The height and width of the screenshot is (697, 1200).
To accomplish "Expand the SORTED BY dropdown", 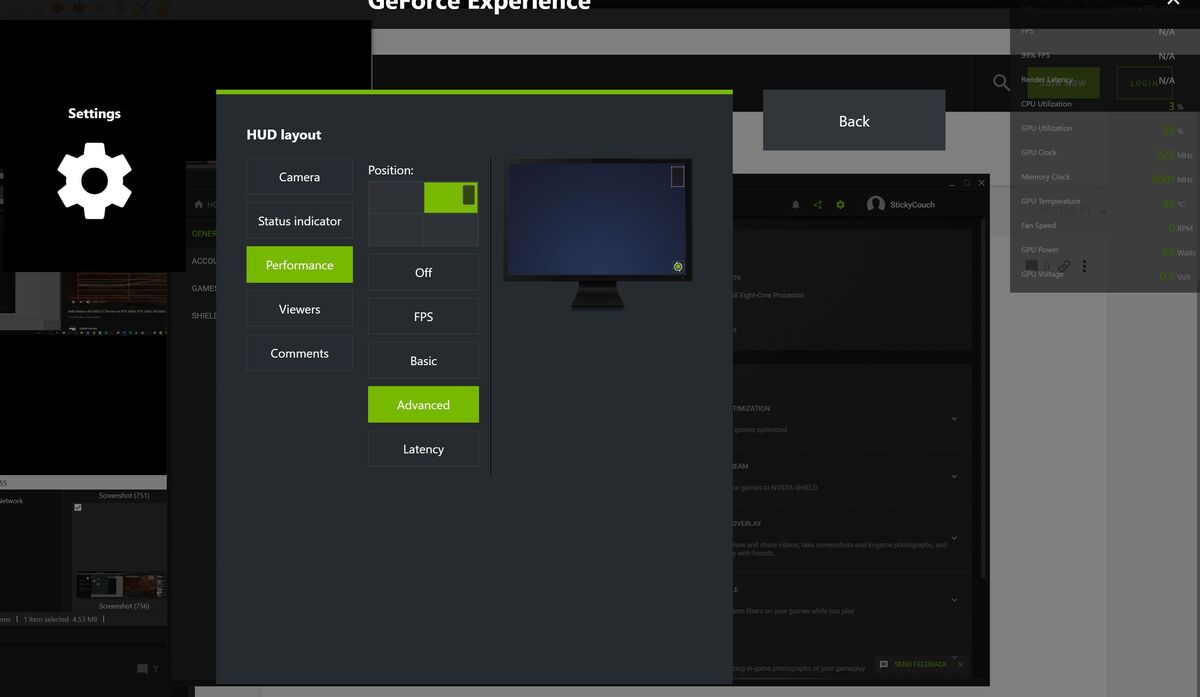I will click(1103, 211).
